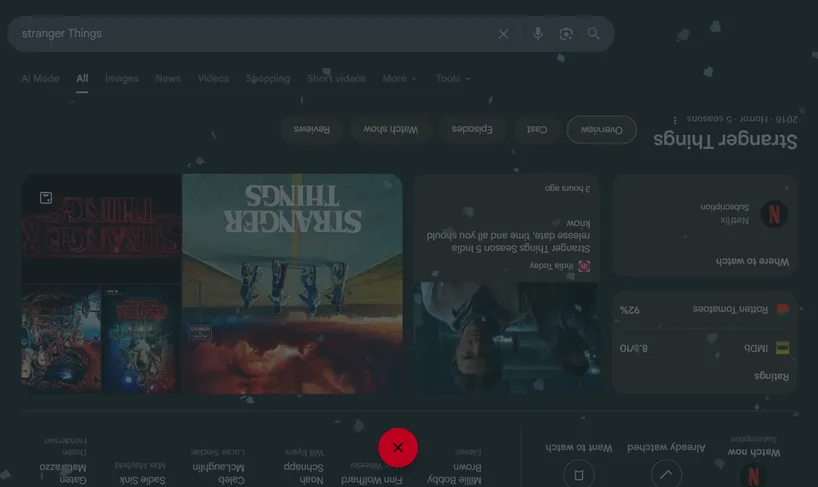
Task: Open the three-dot menu beside 2016 Horror info
Action: pyautogui.click(x=675, y=119)
